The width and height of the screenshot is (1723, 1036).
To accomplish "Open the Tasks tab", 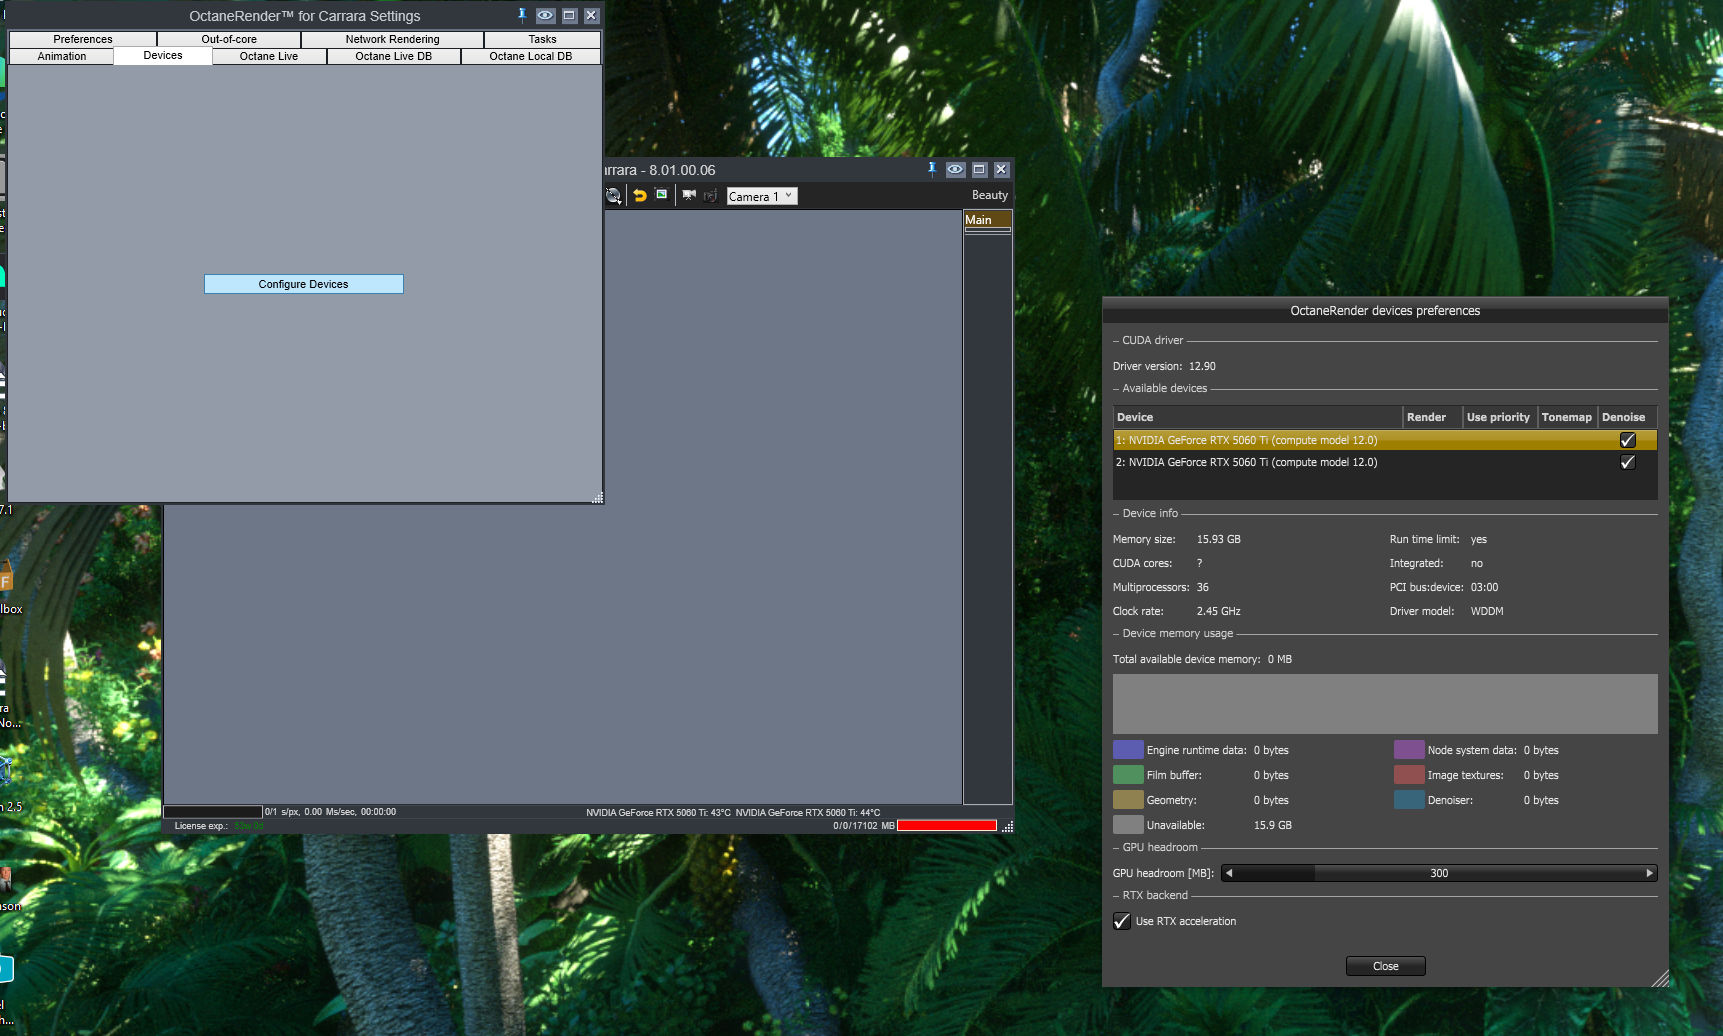I will point(543,39).
